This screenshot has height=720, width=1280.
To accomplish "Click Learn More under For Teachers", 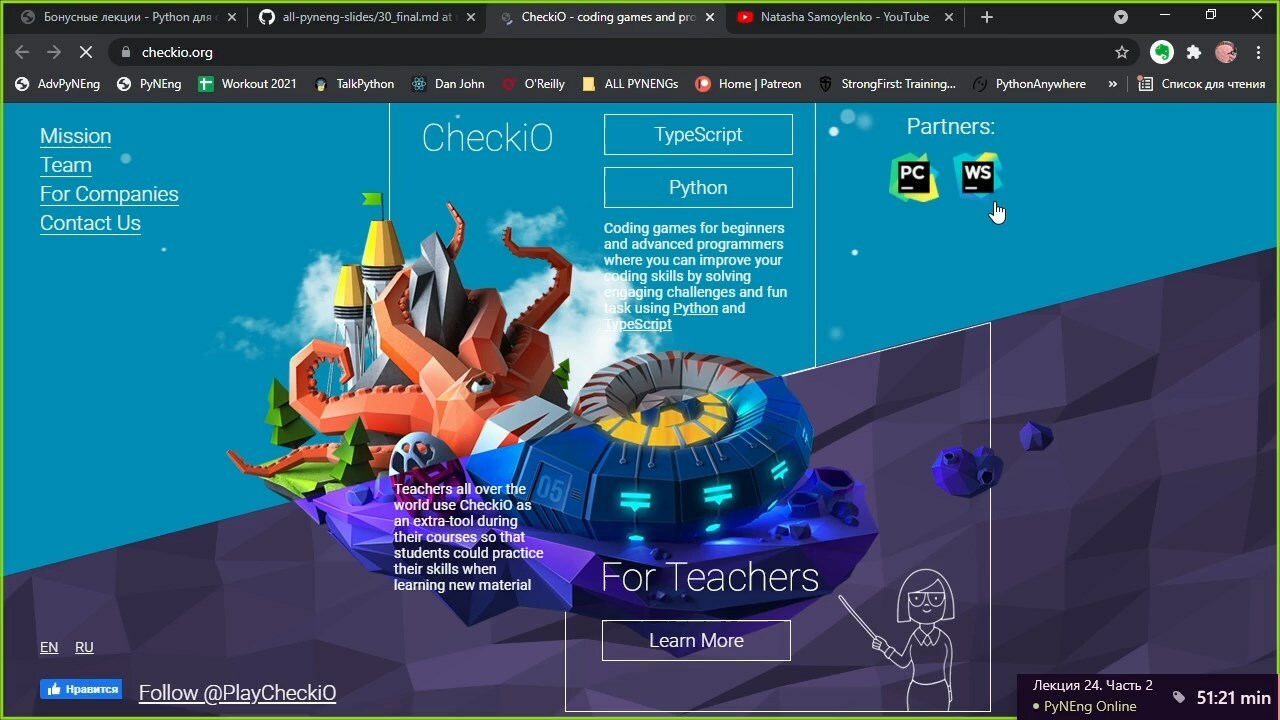I will [x=696, y=640].
